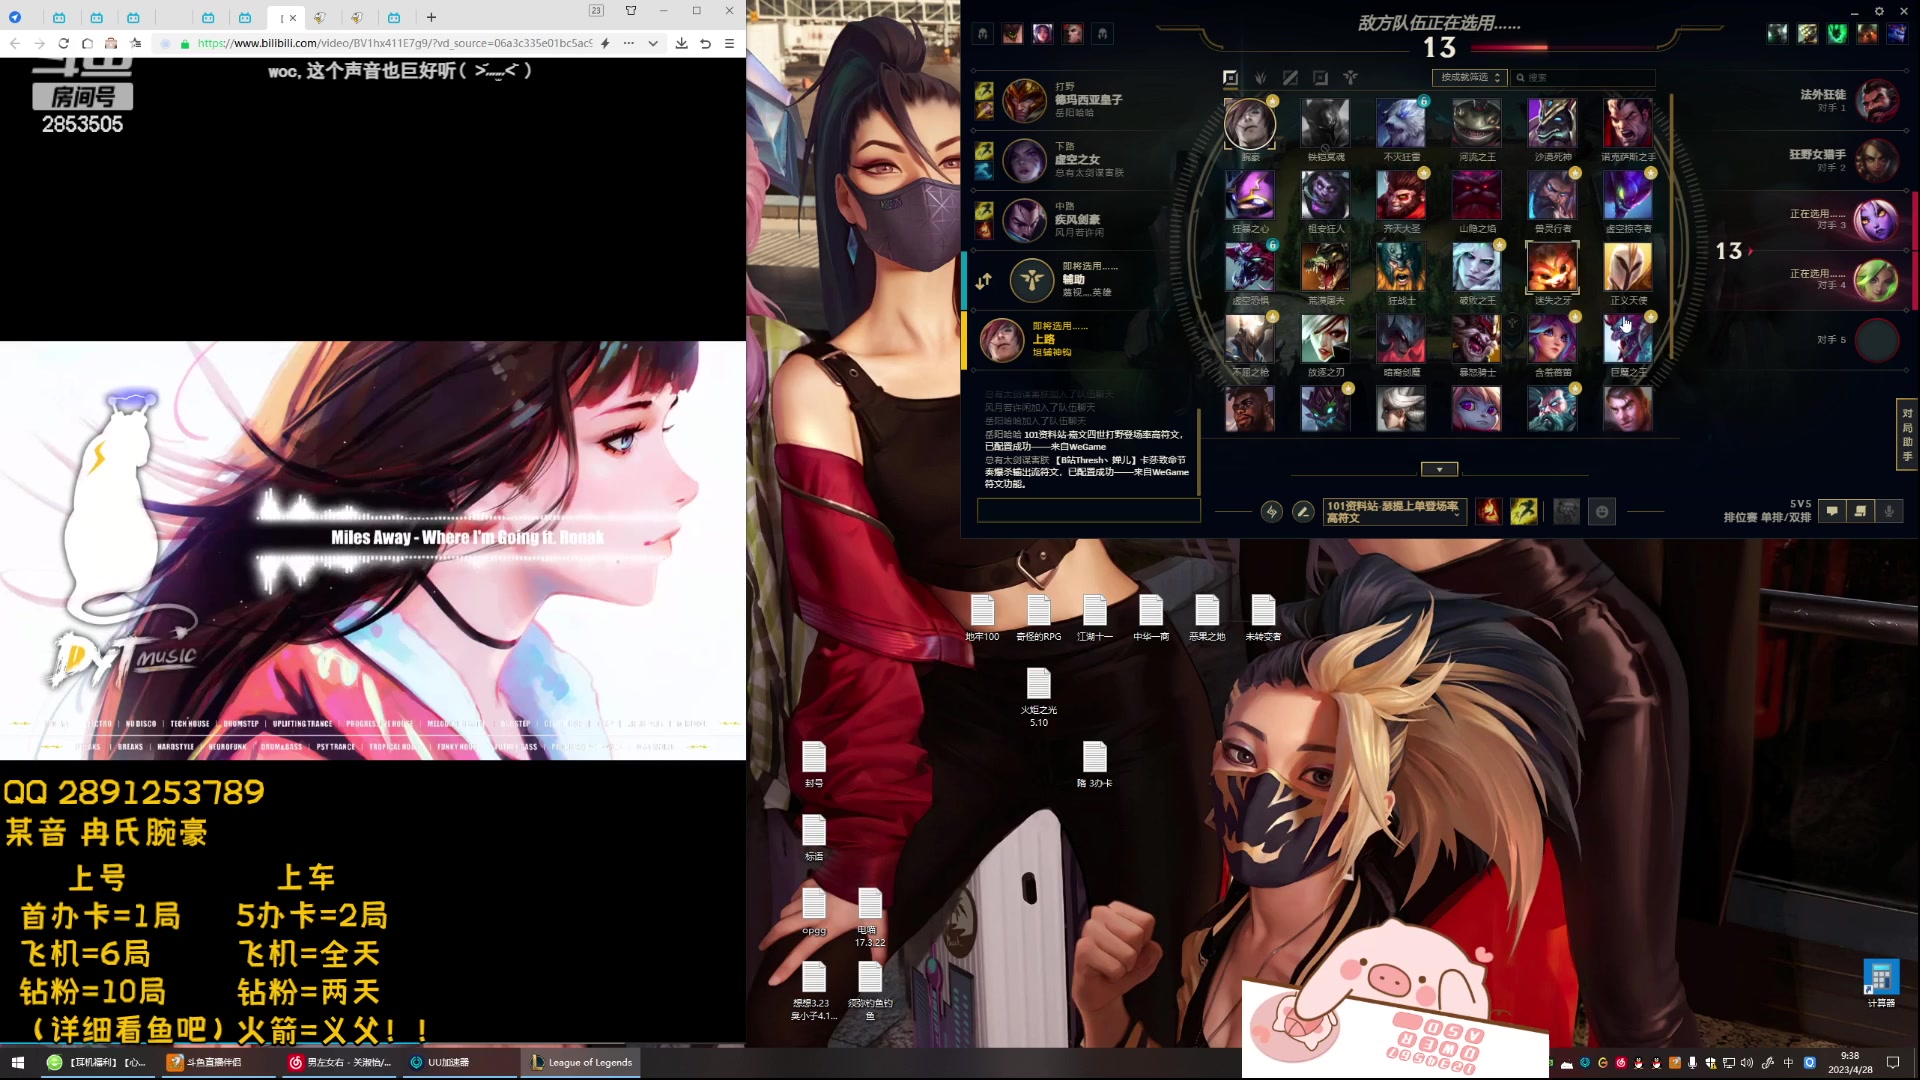The width and height of the screenshot is (1920, 1080).
Task: Pick champion 正义天使 portrait
Action: tap(1628, 267)
